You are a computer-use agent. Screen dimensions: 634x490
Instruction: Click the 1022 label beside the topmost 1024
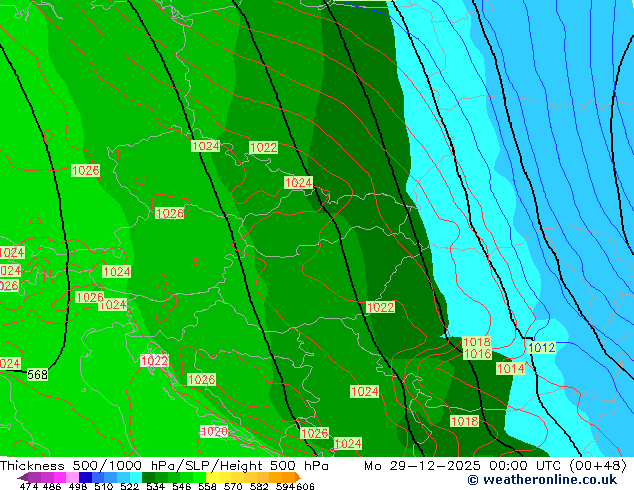click(263, 148)
